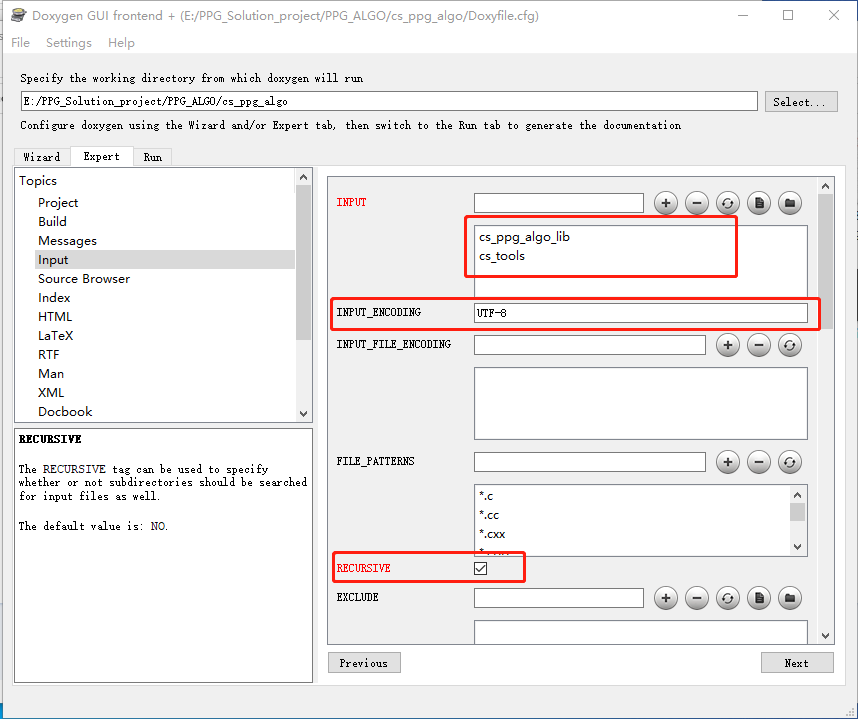Switch to the Wizard tab
The width and height of the screenshot is (858, 719).
pos(42,157)
